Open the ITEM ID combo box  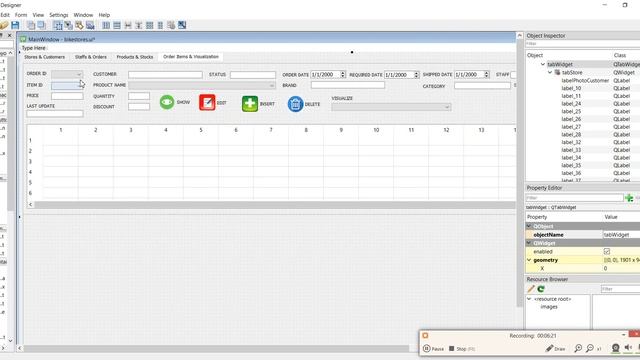tap(67, 85)
